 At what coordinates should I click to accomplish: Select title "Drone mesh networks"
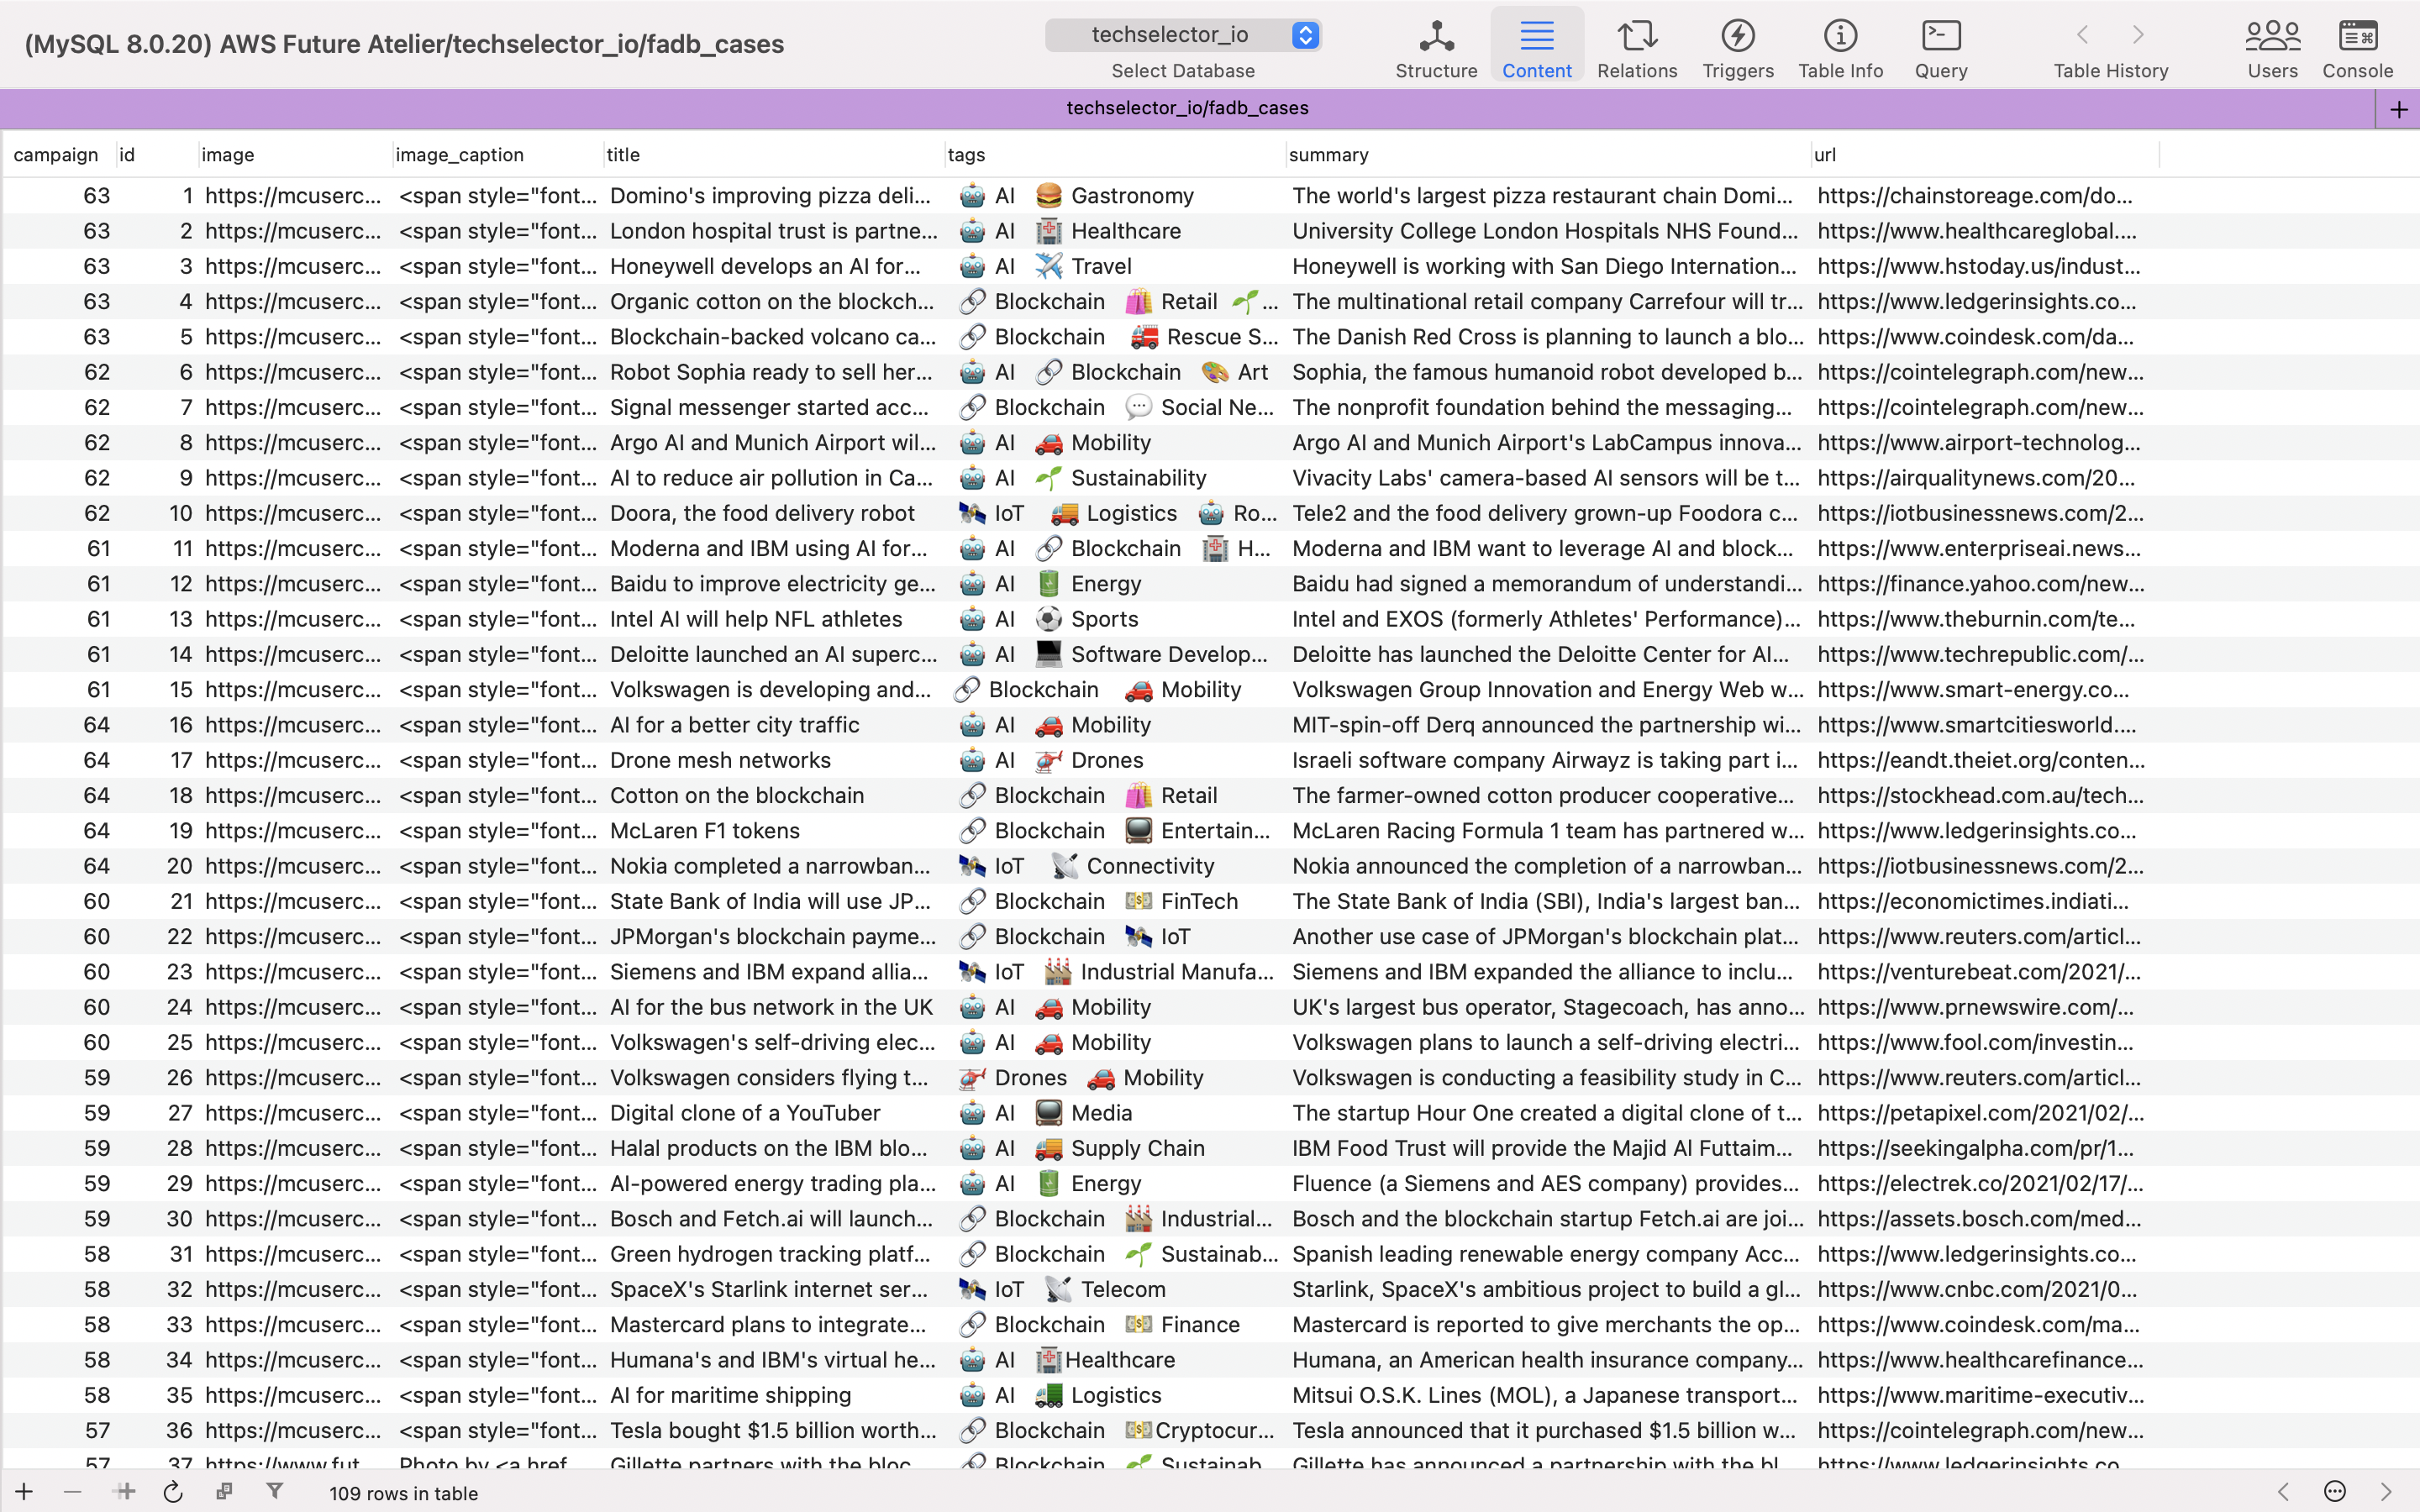click(x=774, y=761)
